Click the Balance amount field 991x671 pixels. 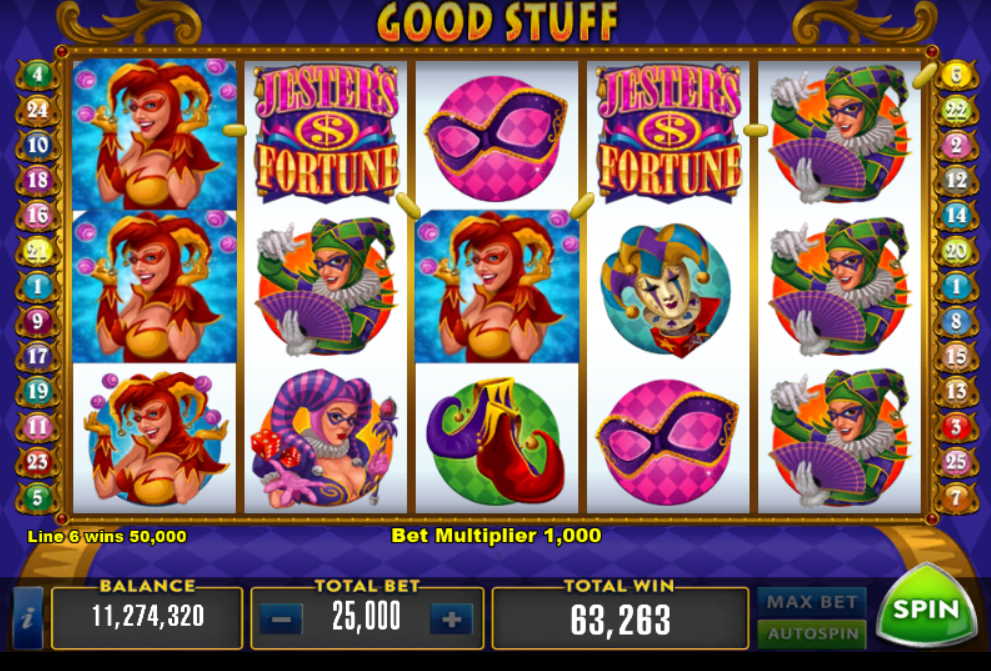click(147, 617)
